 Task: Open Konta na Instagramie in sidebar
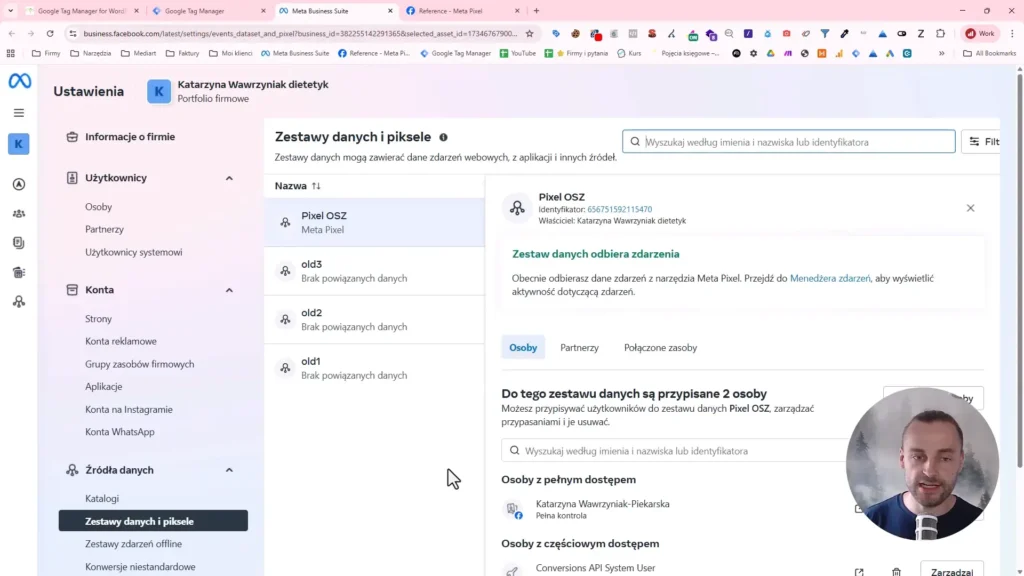(129, 409)
